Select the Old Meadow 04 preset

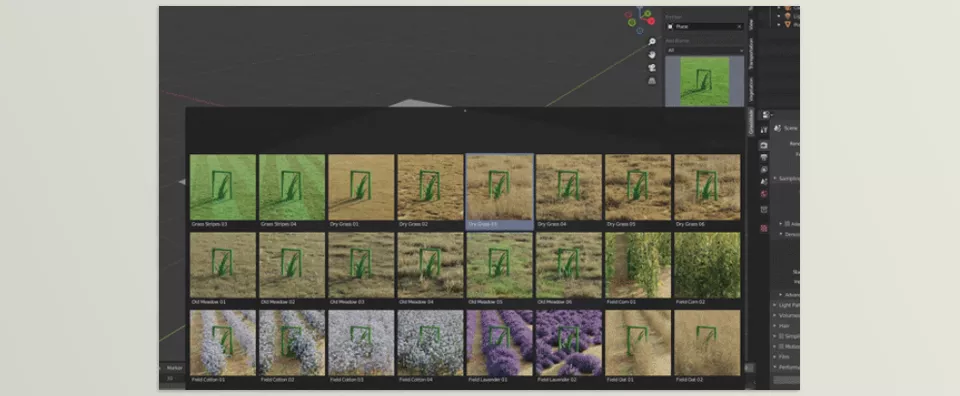click(430, 265)
